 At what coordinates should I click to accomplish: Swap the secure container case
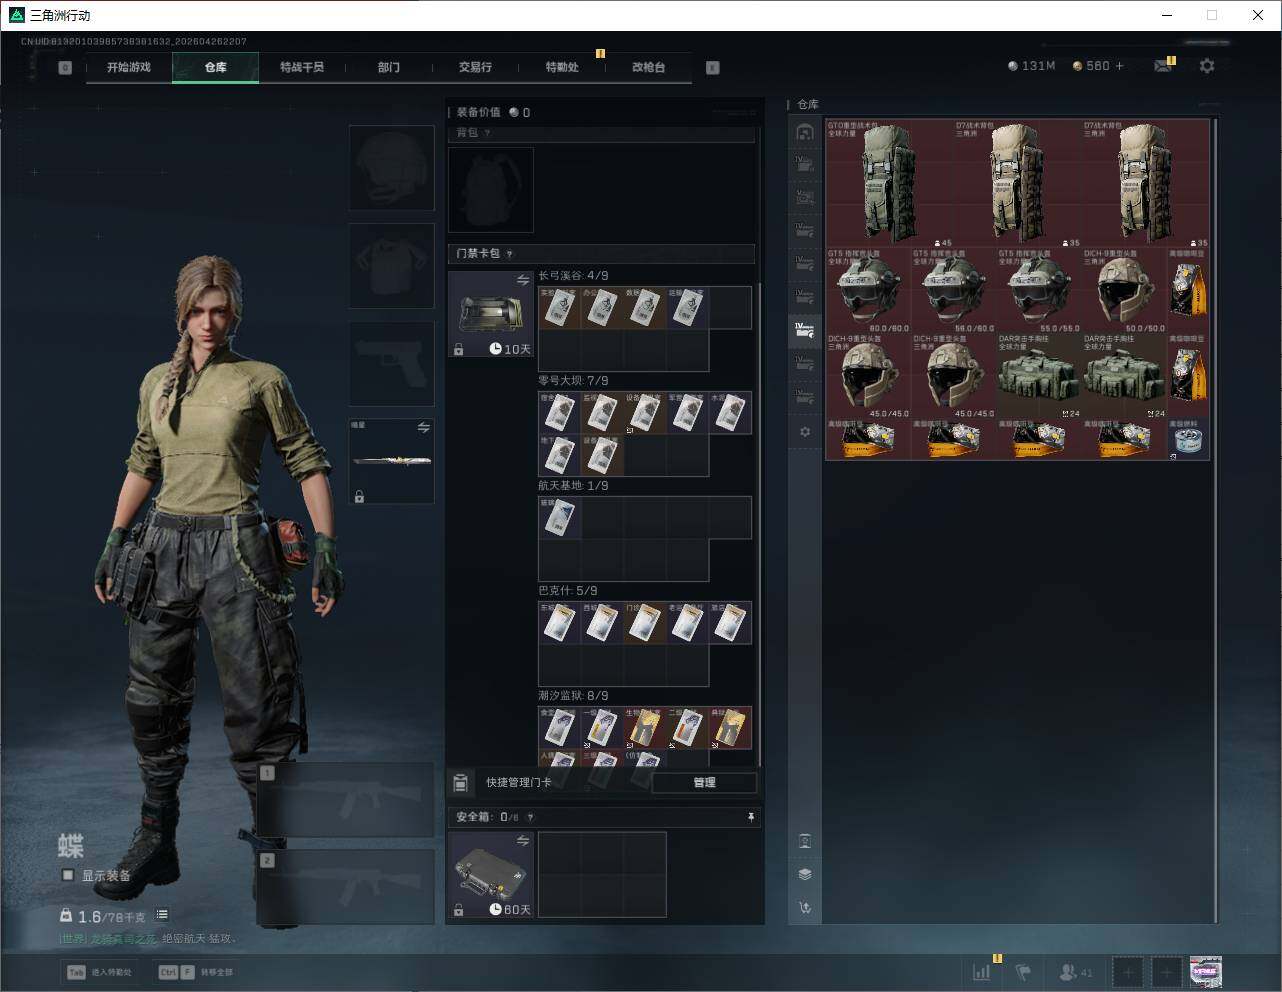click(523, 841)
